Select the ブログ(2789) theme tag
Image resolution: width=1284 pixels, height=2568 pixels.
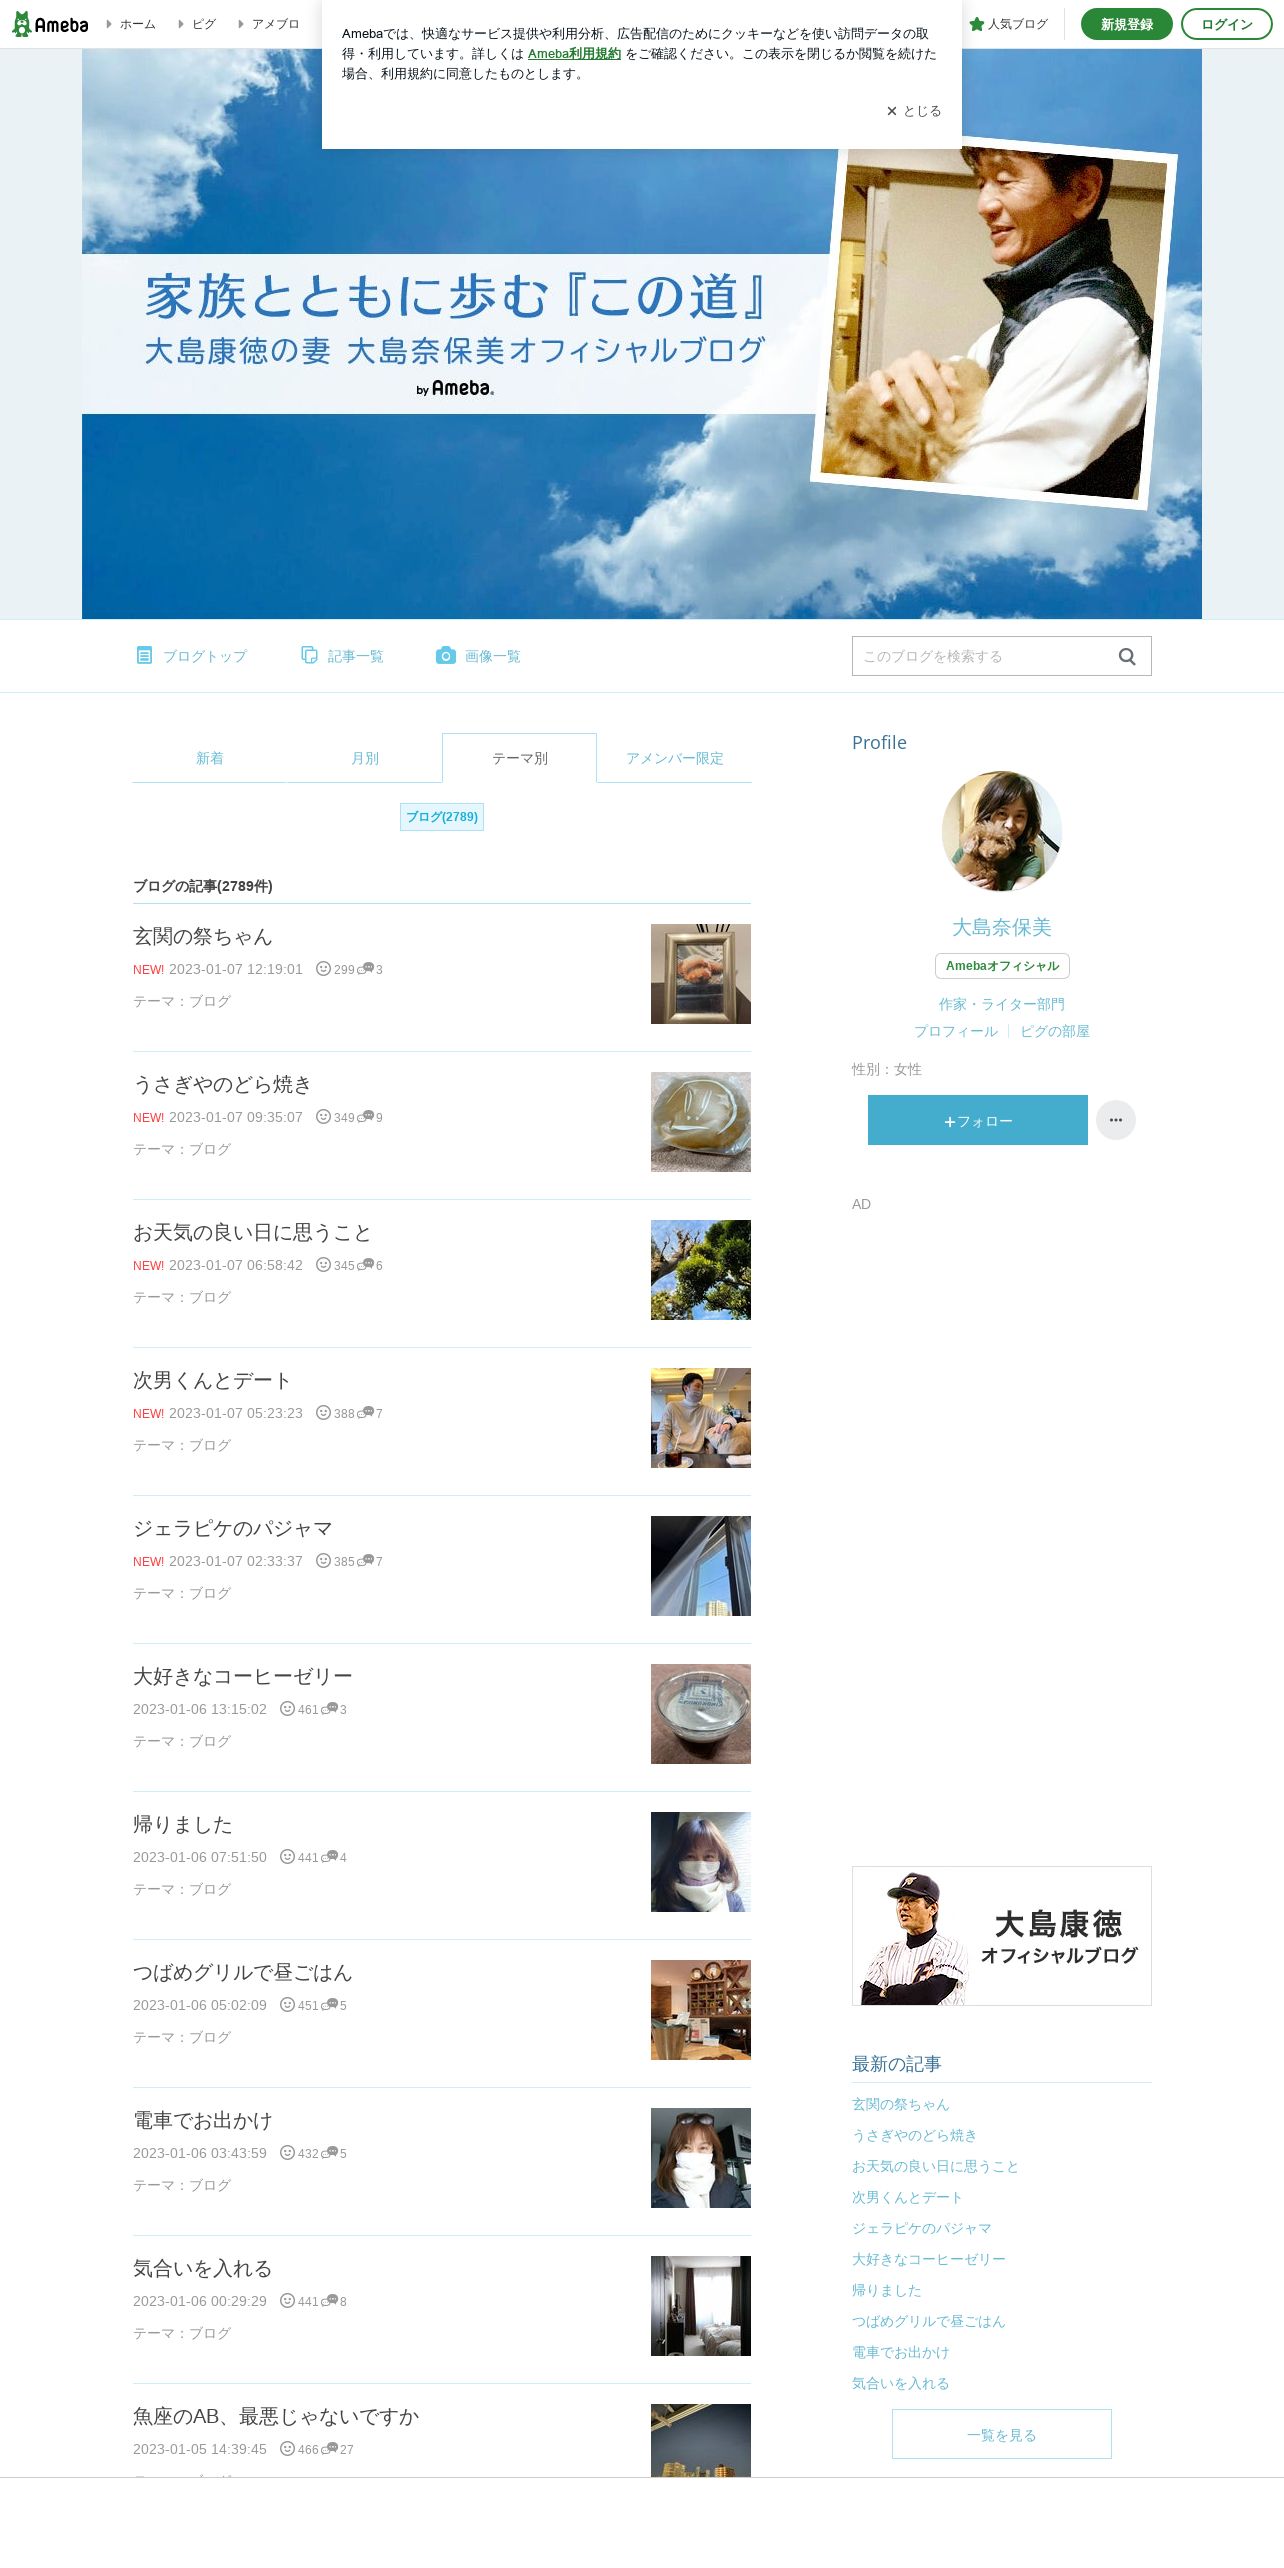click(x=442, y=817)
